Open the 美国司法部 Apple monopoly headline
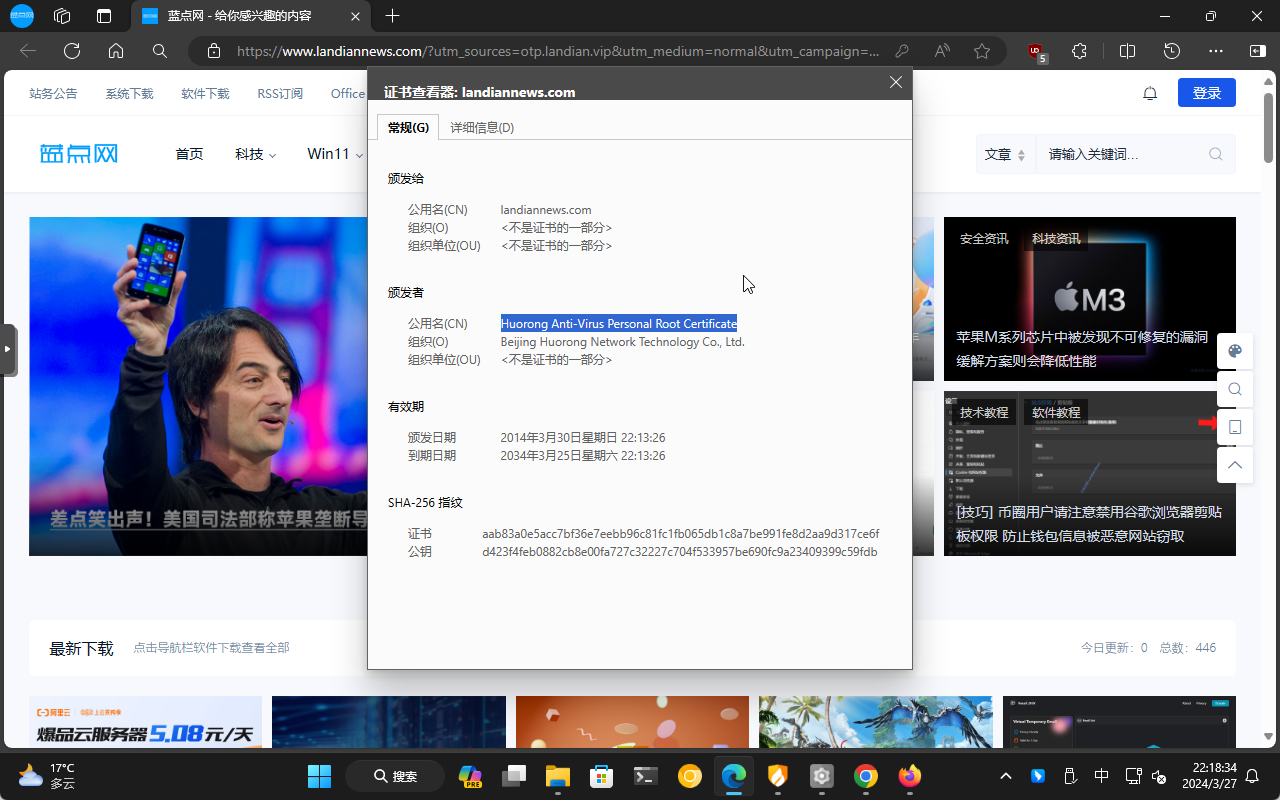The width and height of the screenshot is (1280, 800). click(208, 519)
